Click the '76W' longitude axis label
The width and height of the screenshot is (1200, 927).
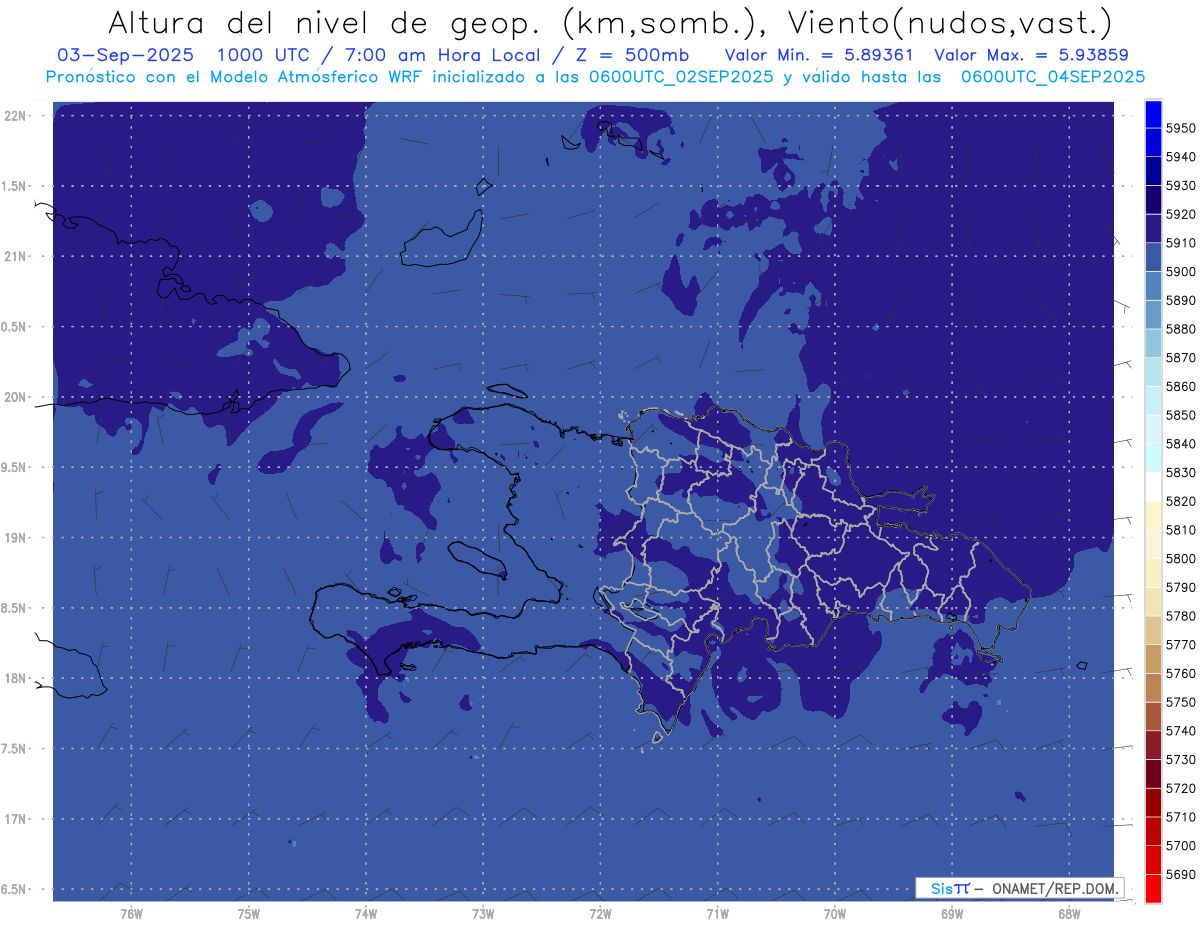tap(131, 913)
